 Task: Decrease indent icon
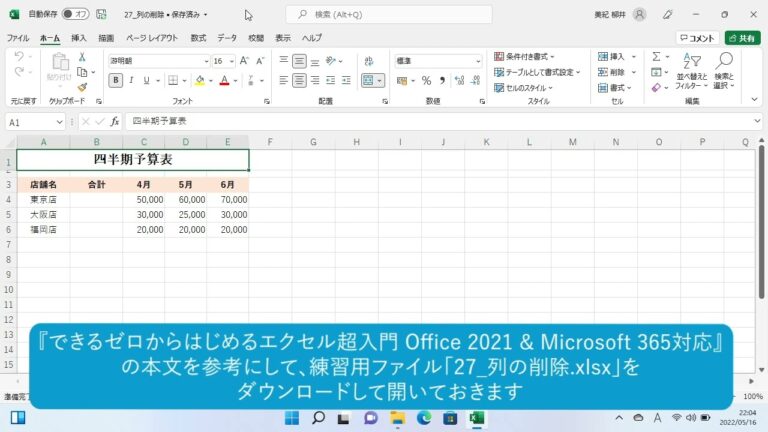[331, 80]
